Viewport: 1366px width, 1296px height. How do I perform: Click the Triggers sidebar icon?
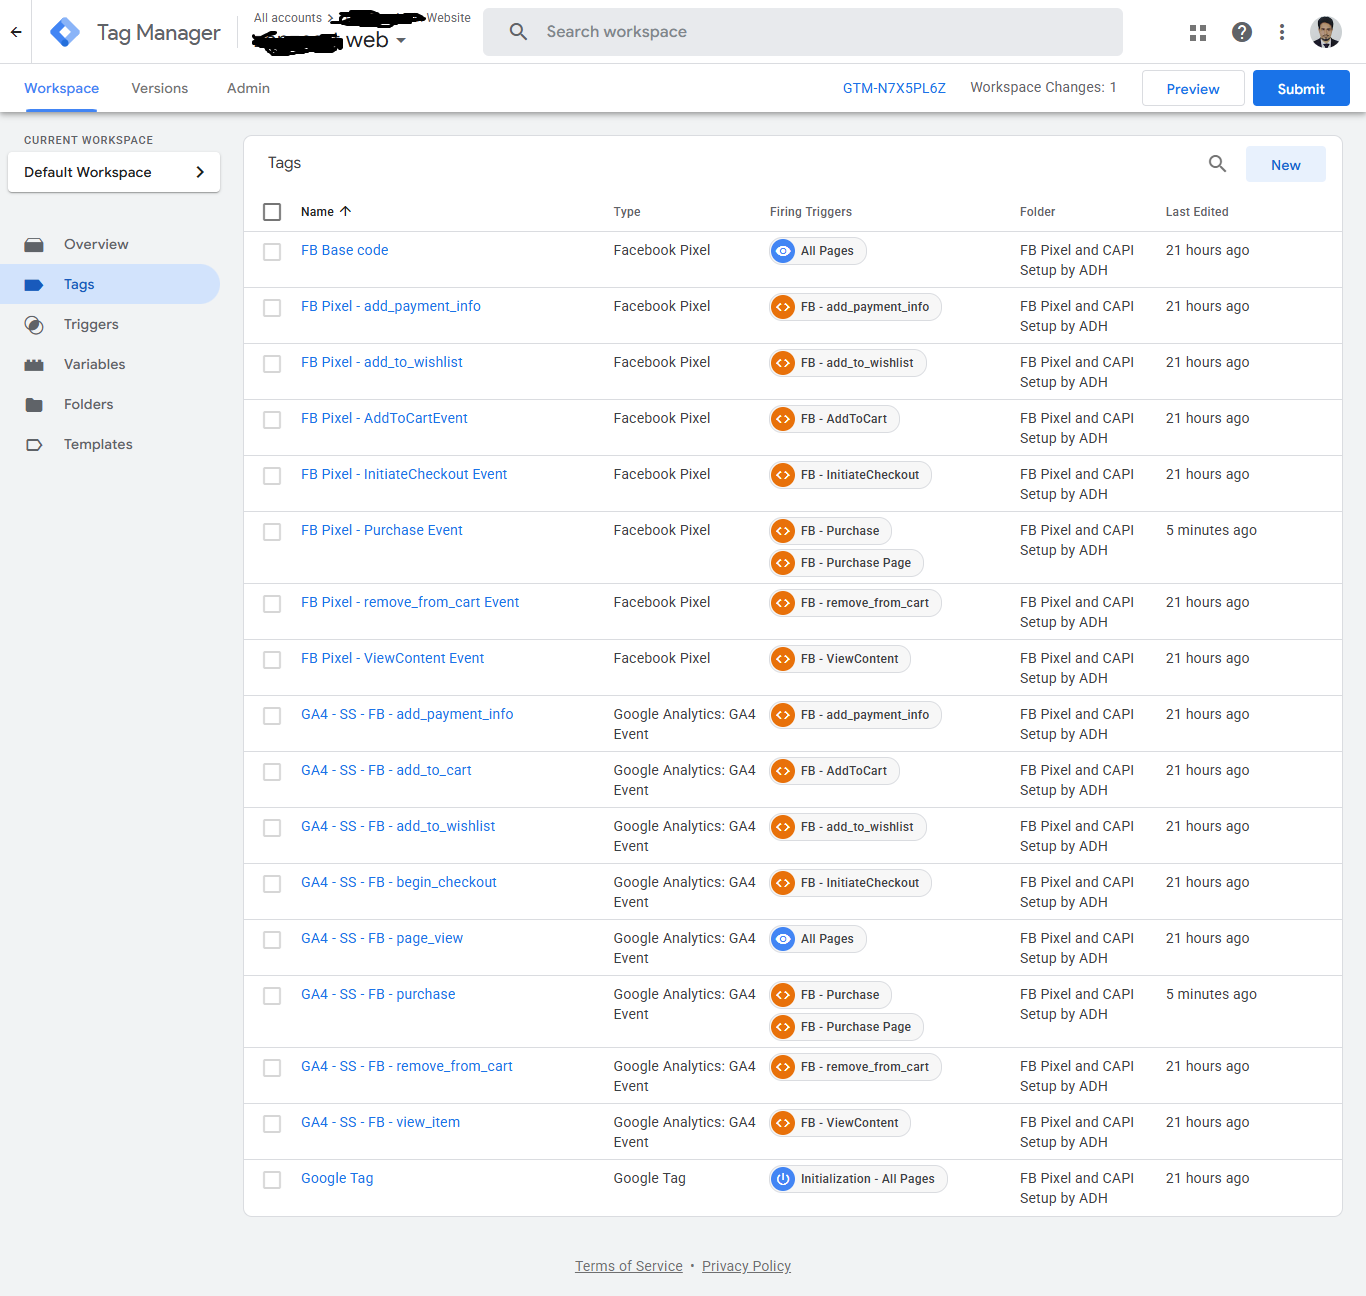pyautogui.click(x=34, y=325)
